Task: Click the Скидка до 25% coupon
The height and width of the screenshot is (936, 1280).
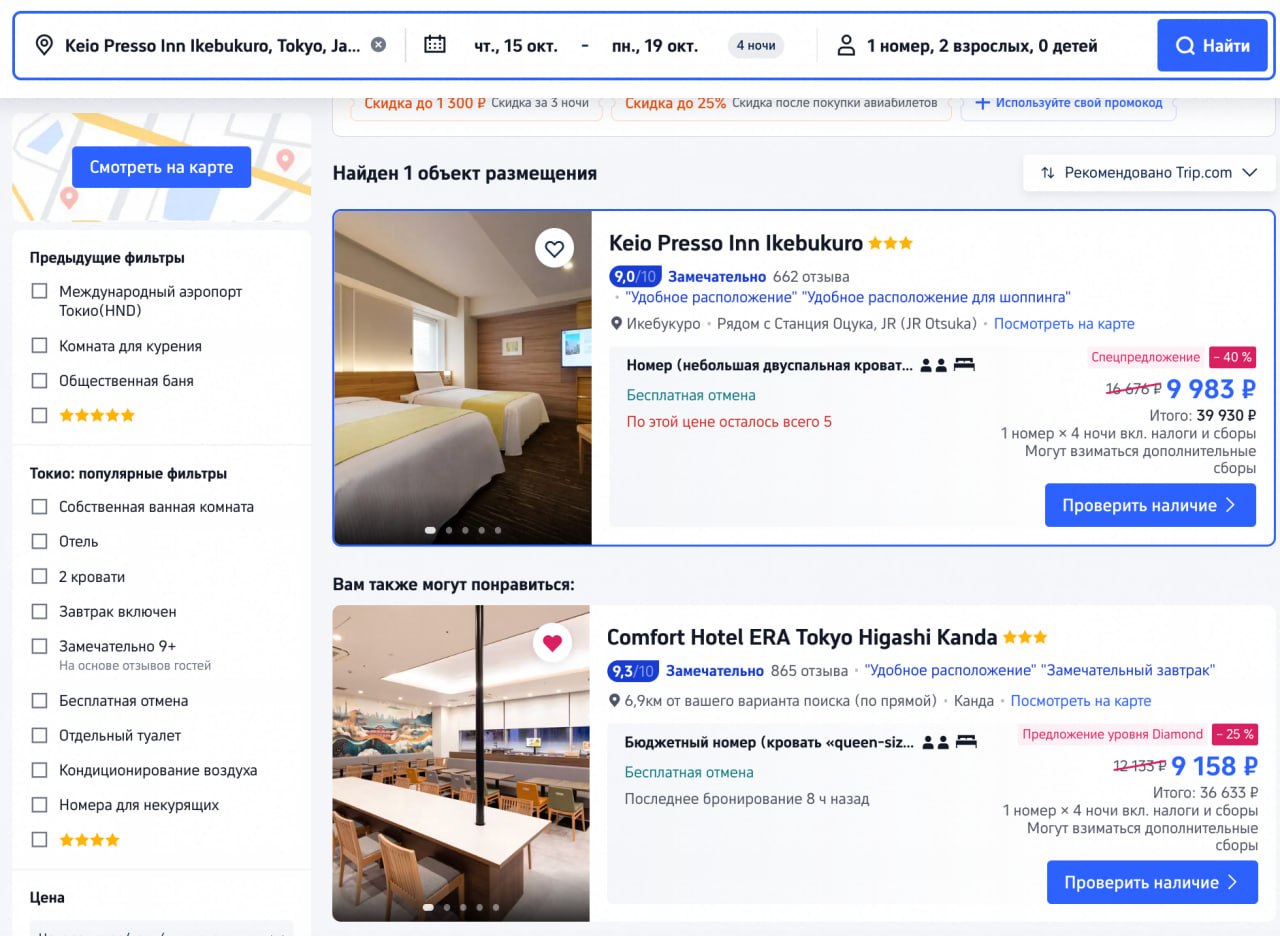Action: pos(782,103)
